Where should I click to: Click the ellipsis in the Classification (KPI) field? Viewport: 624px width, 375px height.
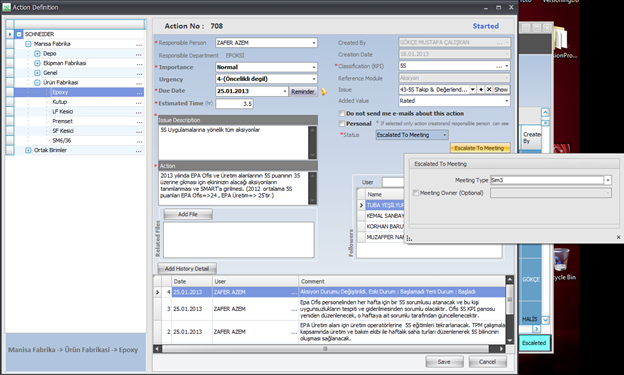(499, 66)
